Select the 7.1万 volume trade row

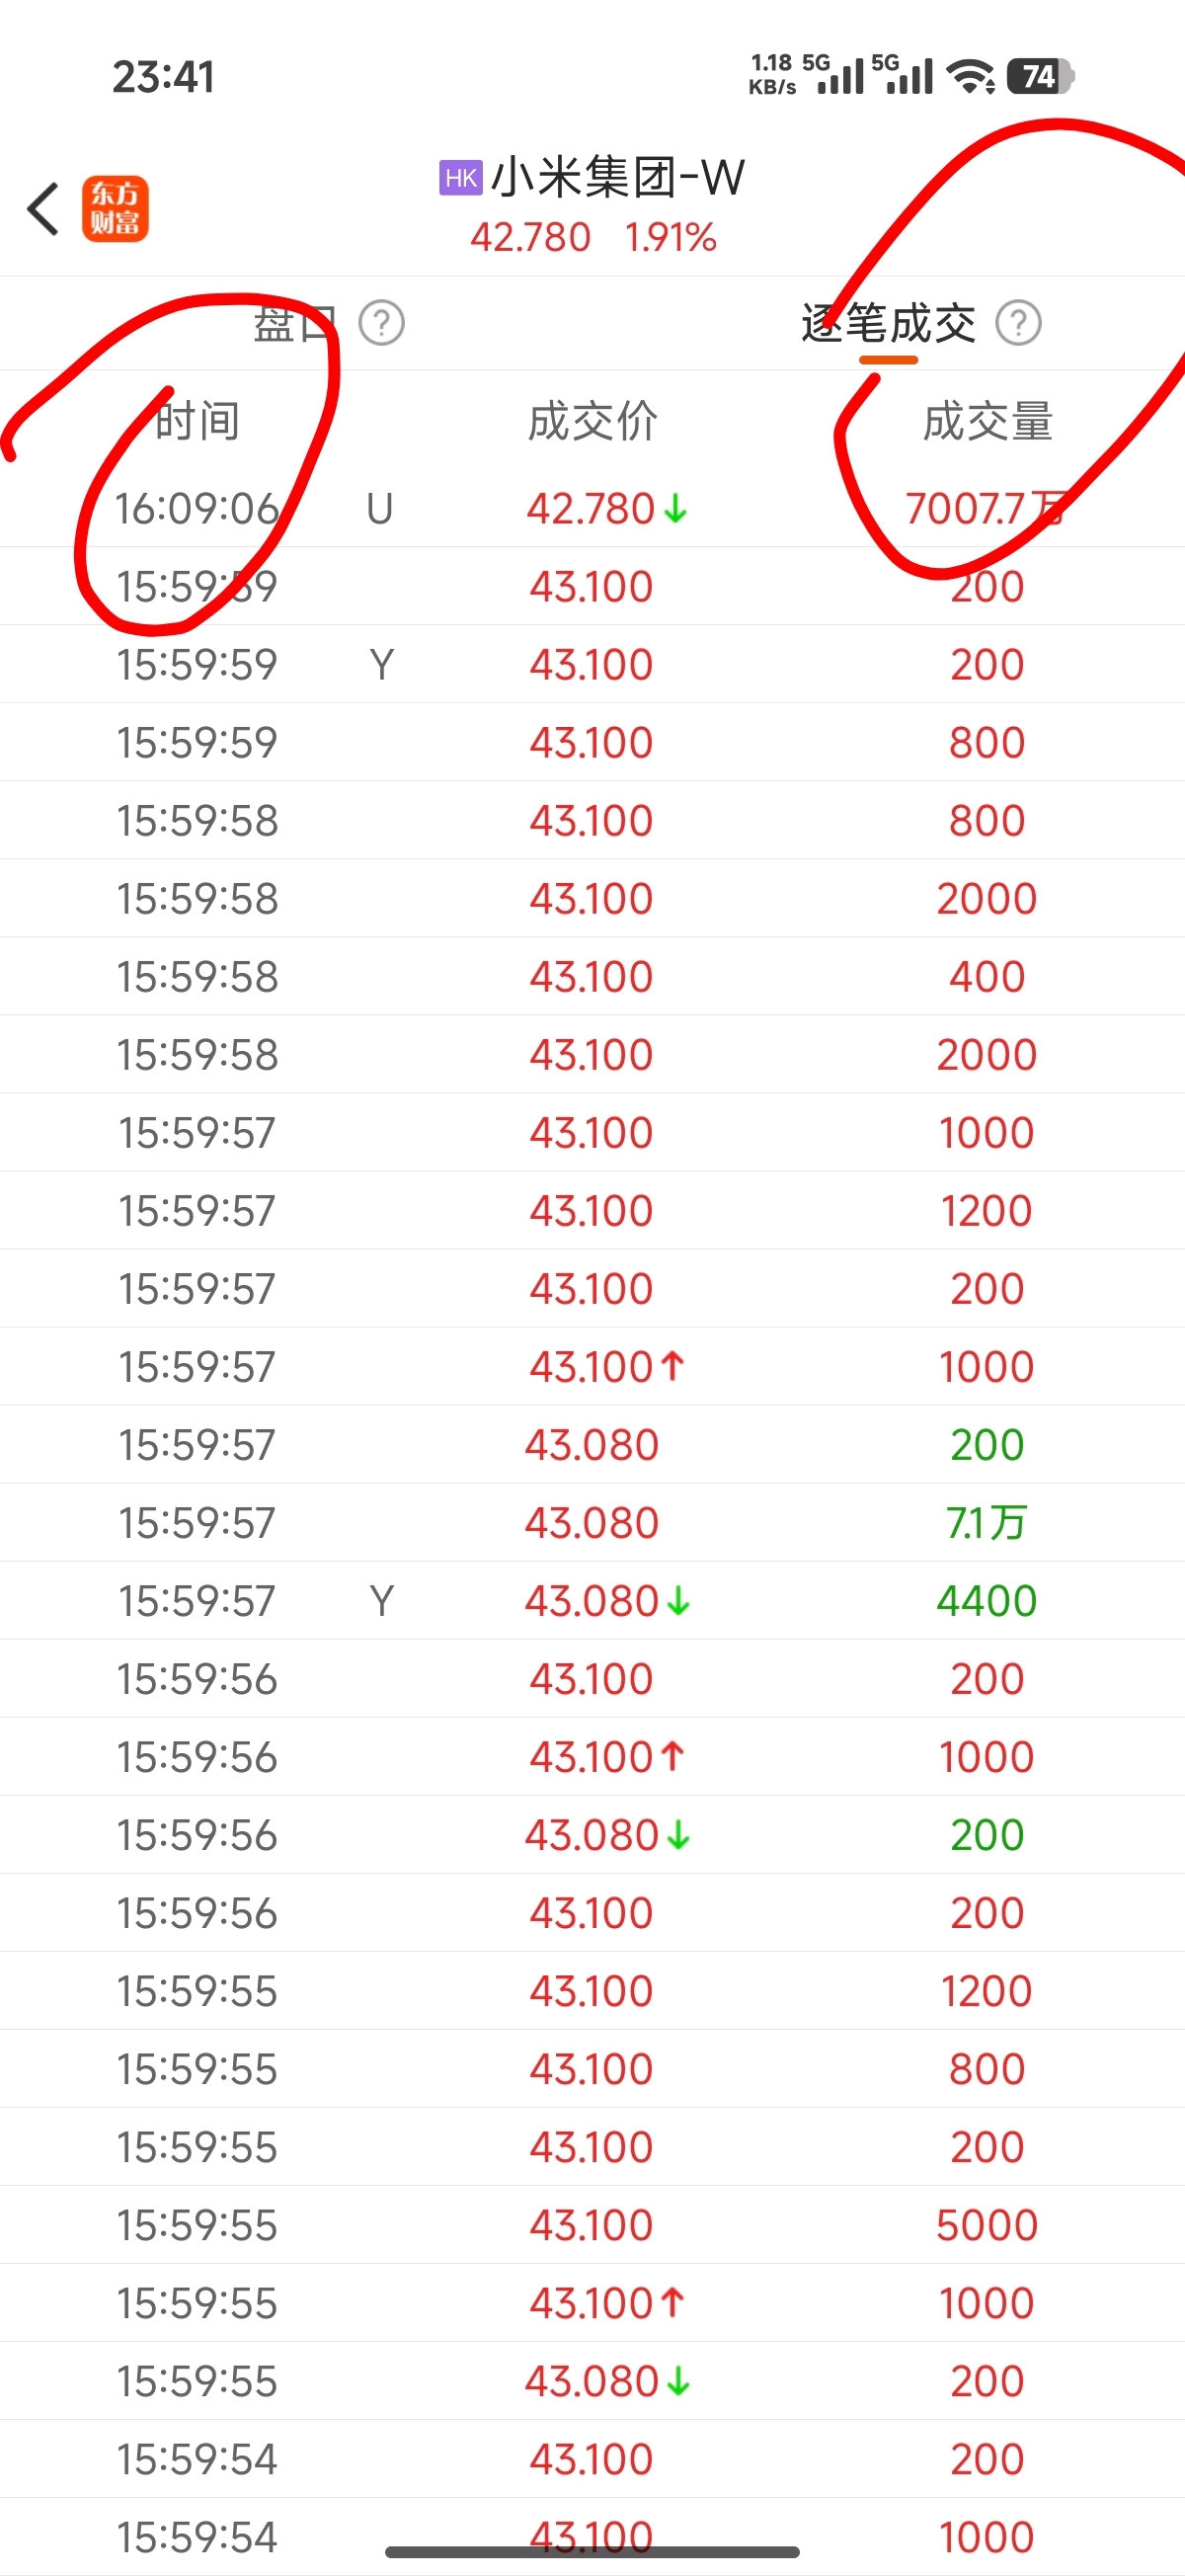coord(592,1523)
